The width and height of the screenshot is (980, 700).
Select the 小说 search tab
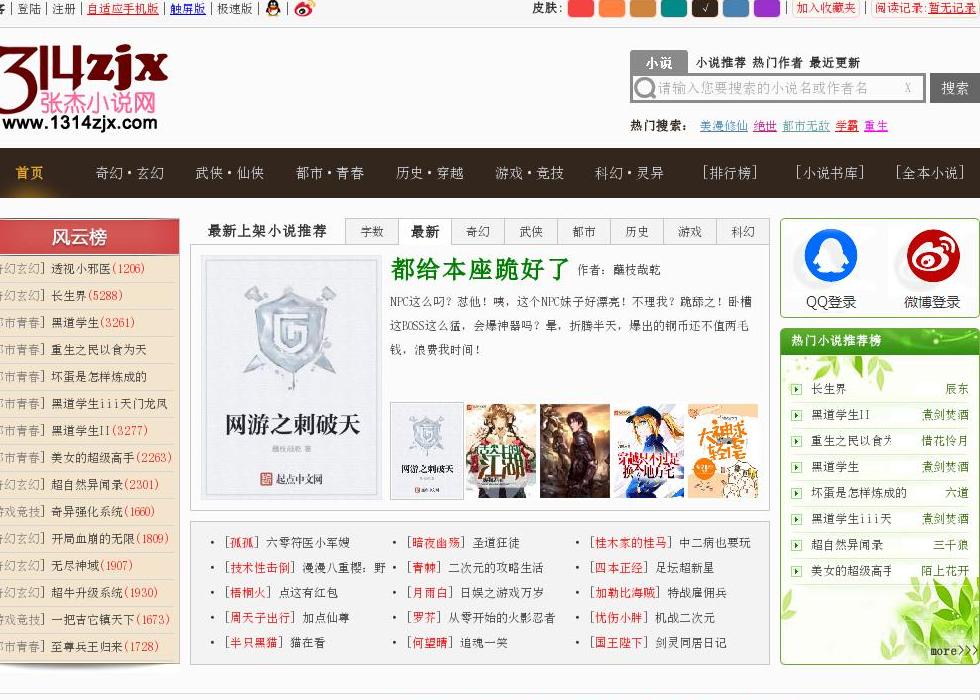tap(659, 62)
